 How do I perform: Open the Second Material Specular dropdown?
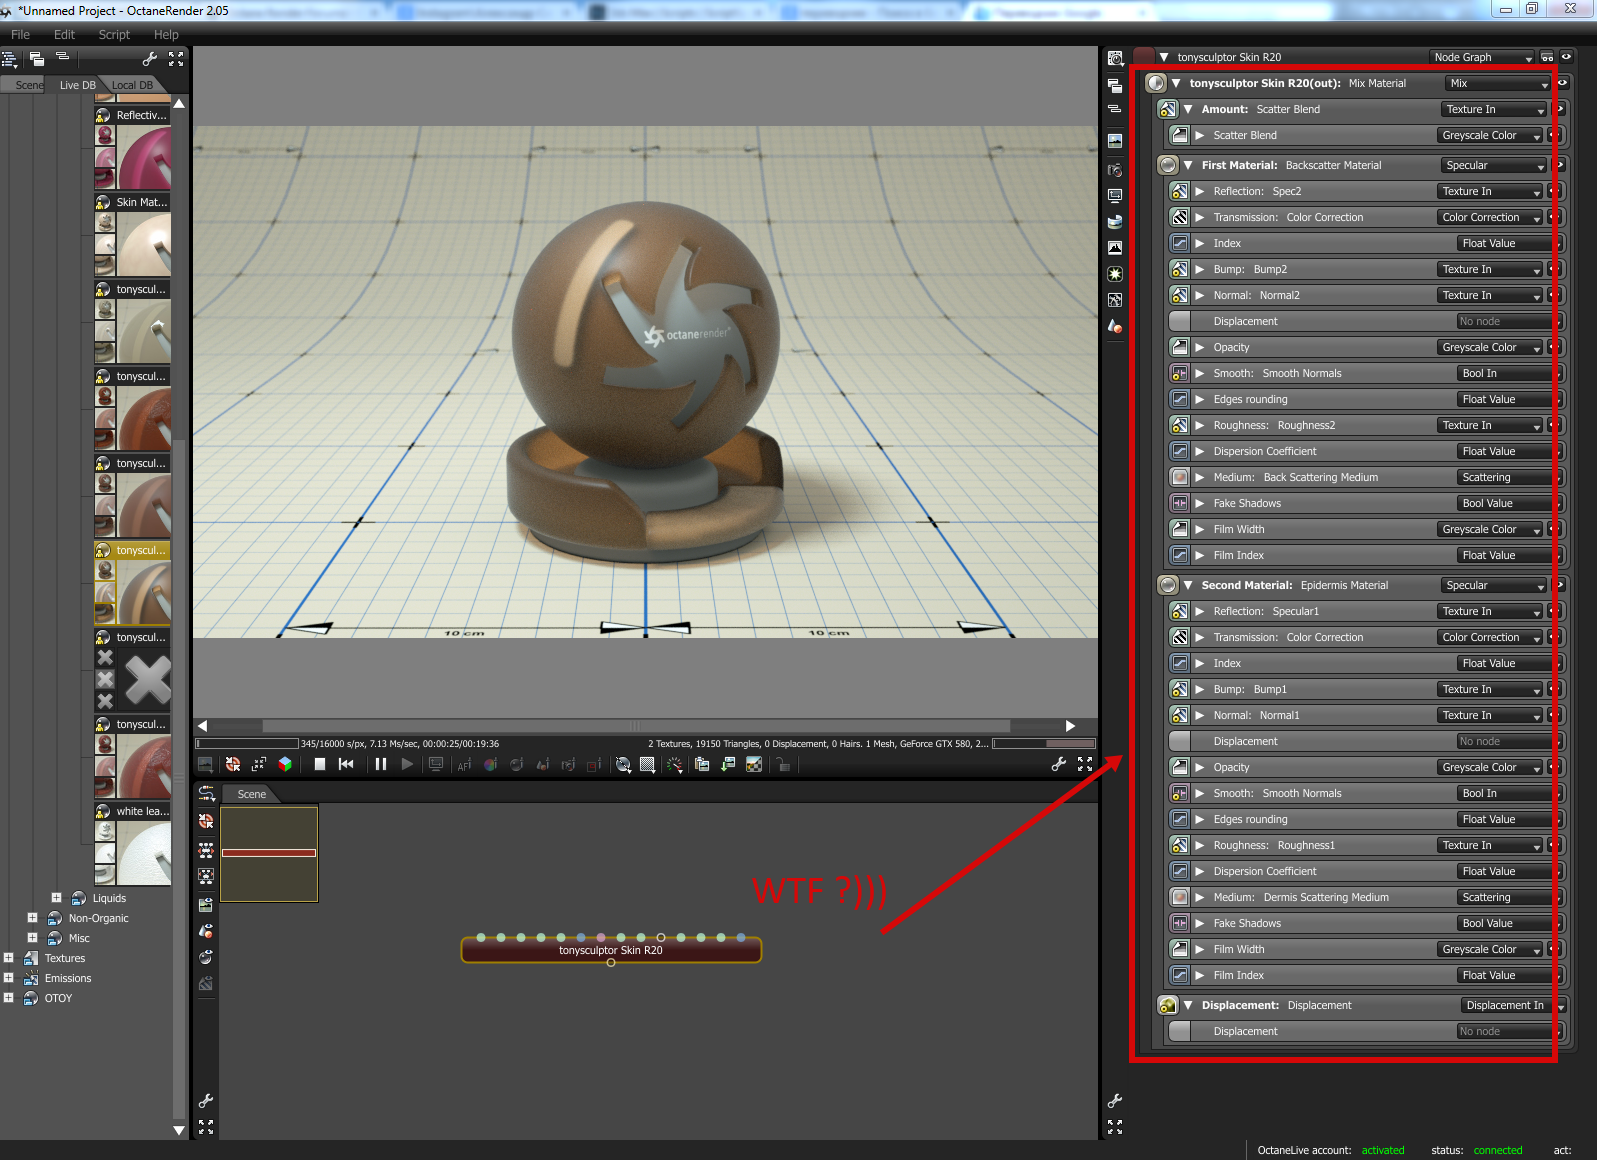click(x=1495, y=585)
